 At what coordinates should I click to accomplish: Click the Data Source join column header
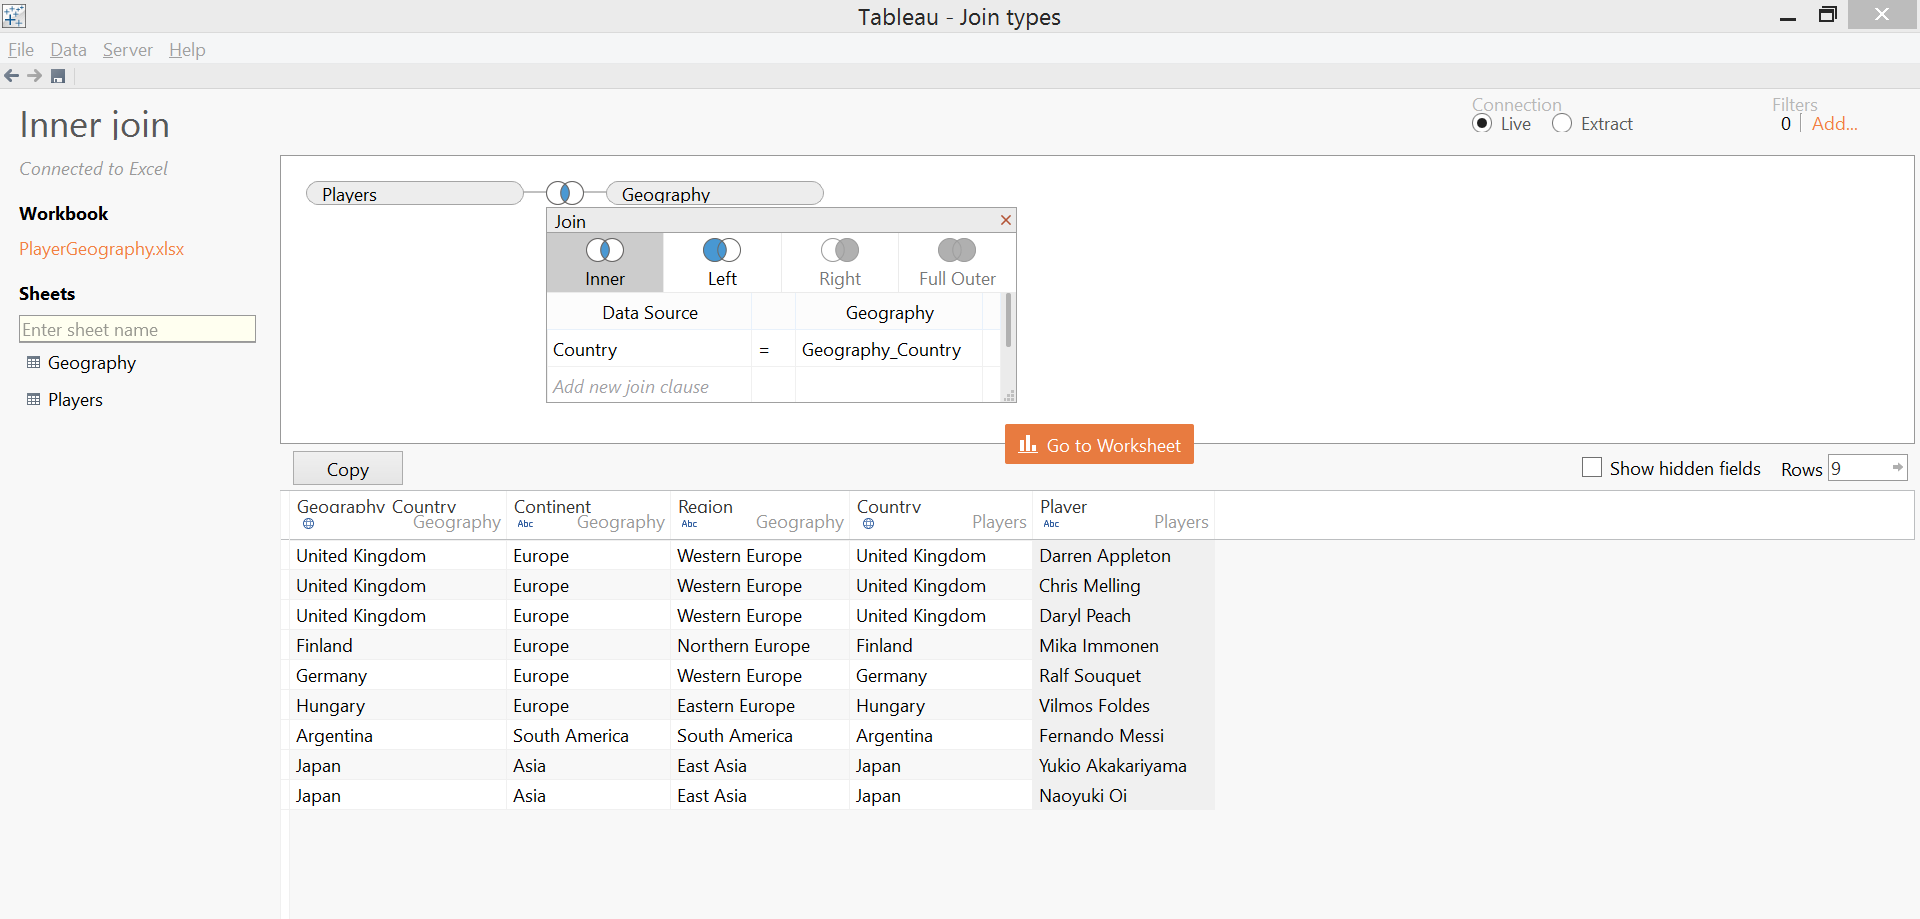click(650, 313)
